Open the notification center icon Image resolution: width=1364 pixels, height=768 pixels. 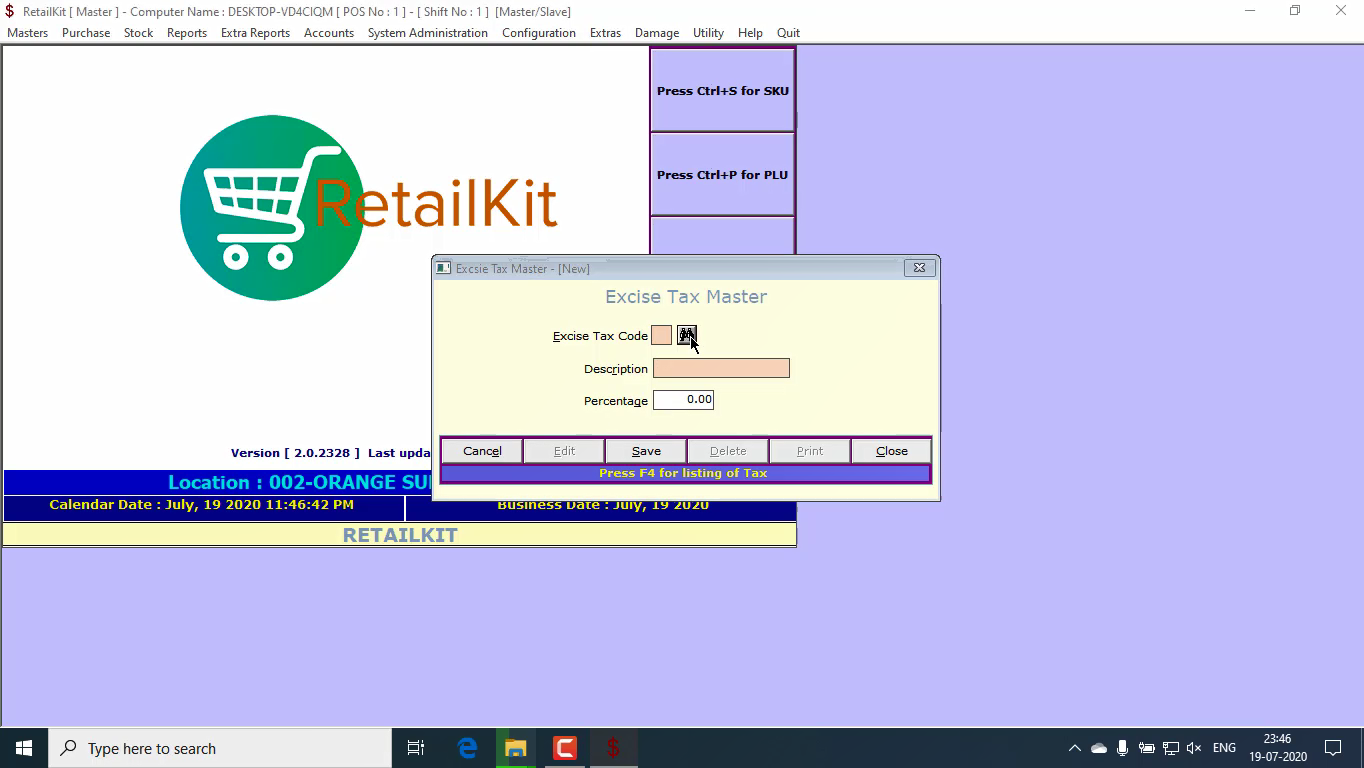(x=1333, y=748)
